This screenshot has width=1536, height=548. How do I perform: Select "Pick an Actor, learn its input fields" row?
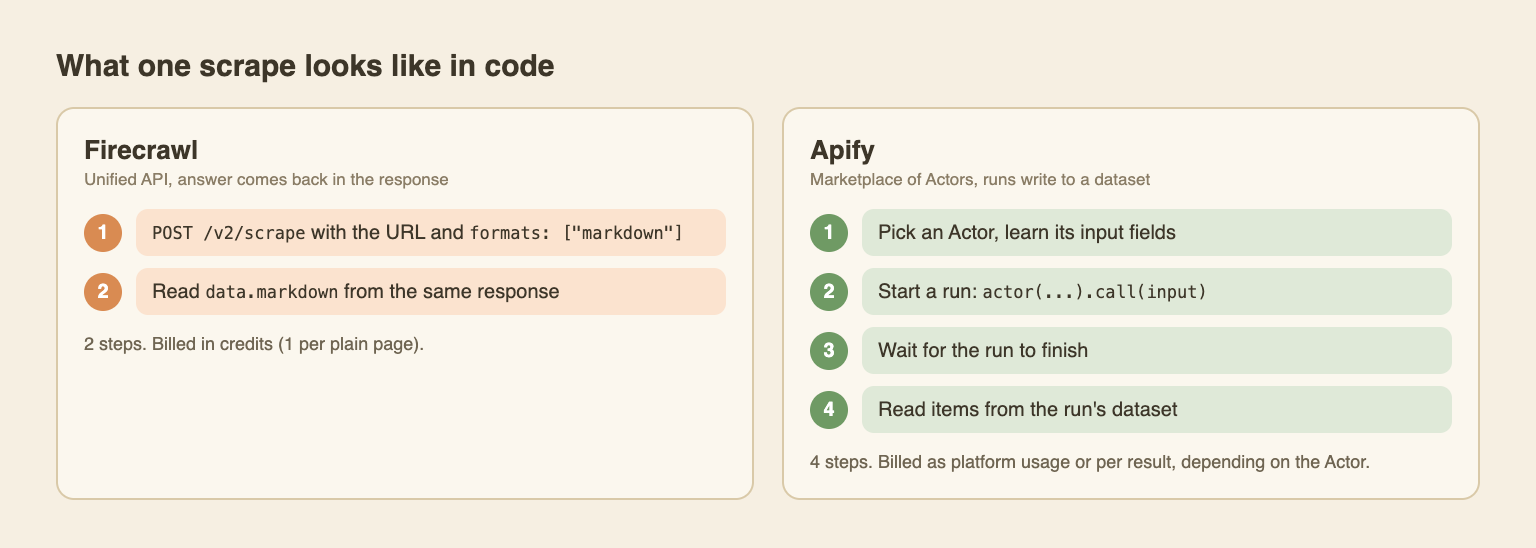point(1157,233)
